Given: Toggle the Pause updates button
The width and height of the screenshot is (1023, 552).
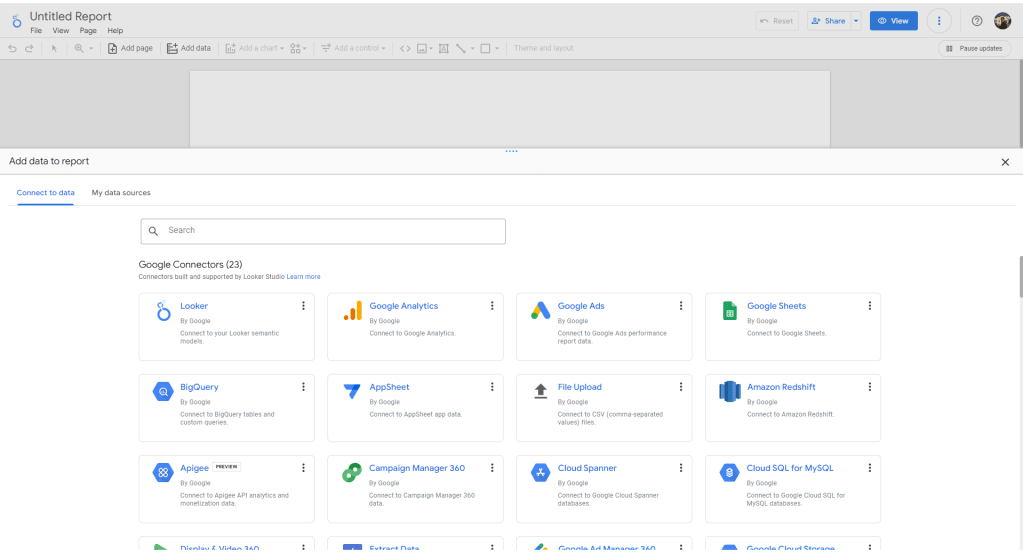Looking at the screenshot, I should tap(974, 48).
